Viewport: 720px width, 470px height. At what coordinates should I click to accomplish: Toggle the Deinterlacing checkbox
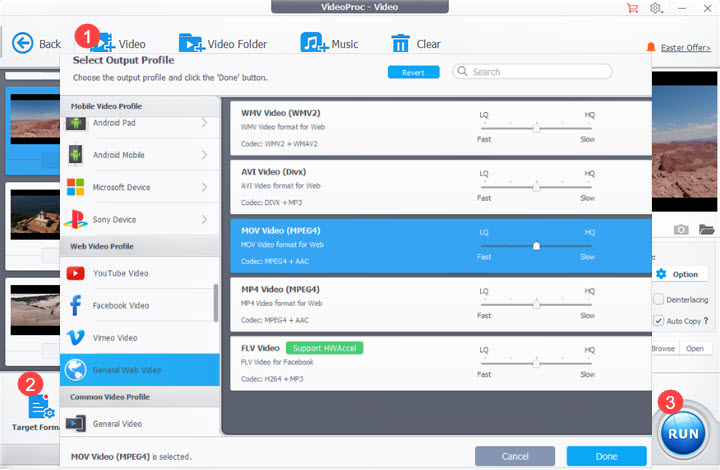pyautogui.click(x=658, y=299)
